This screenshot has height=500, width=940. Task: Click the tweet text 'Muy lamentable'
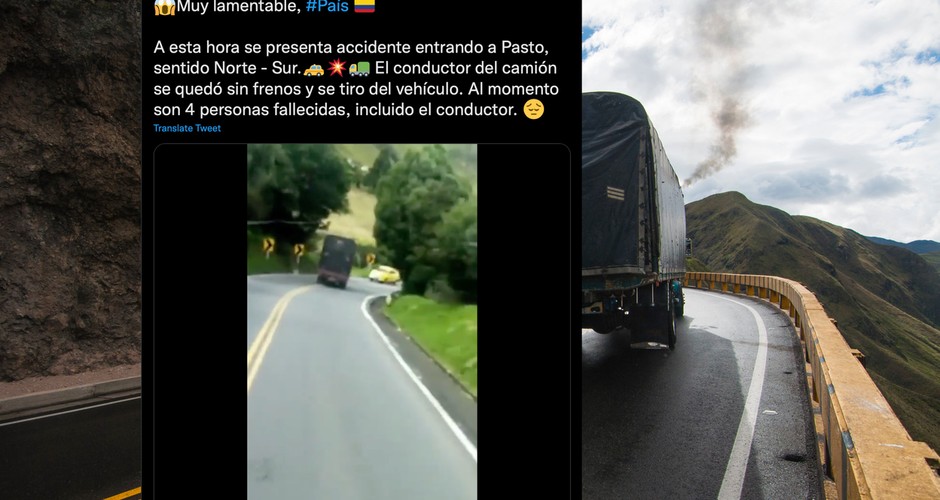pyautogui.click(x=239, y=7)
